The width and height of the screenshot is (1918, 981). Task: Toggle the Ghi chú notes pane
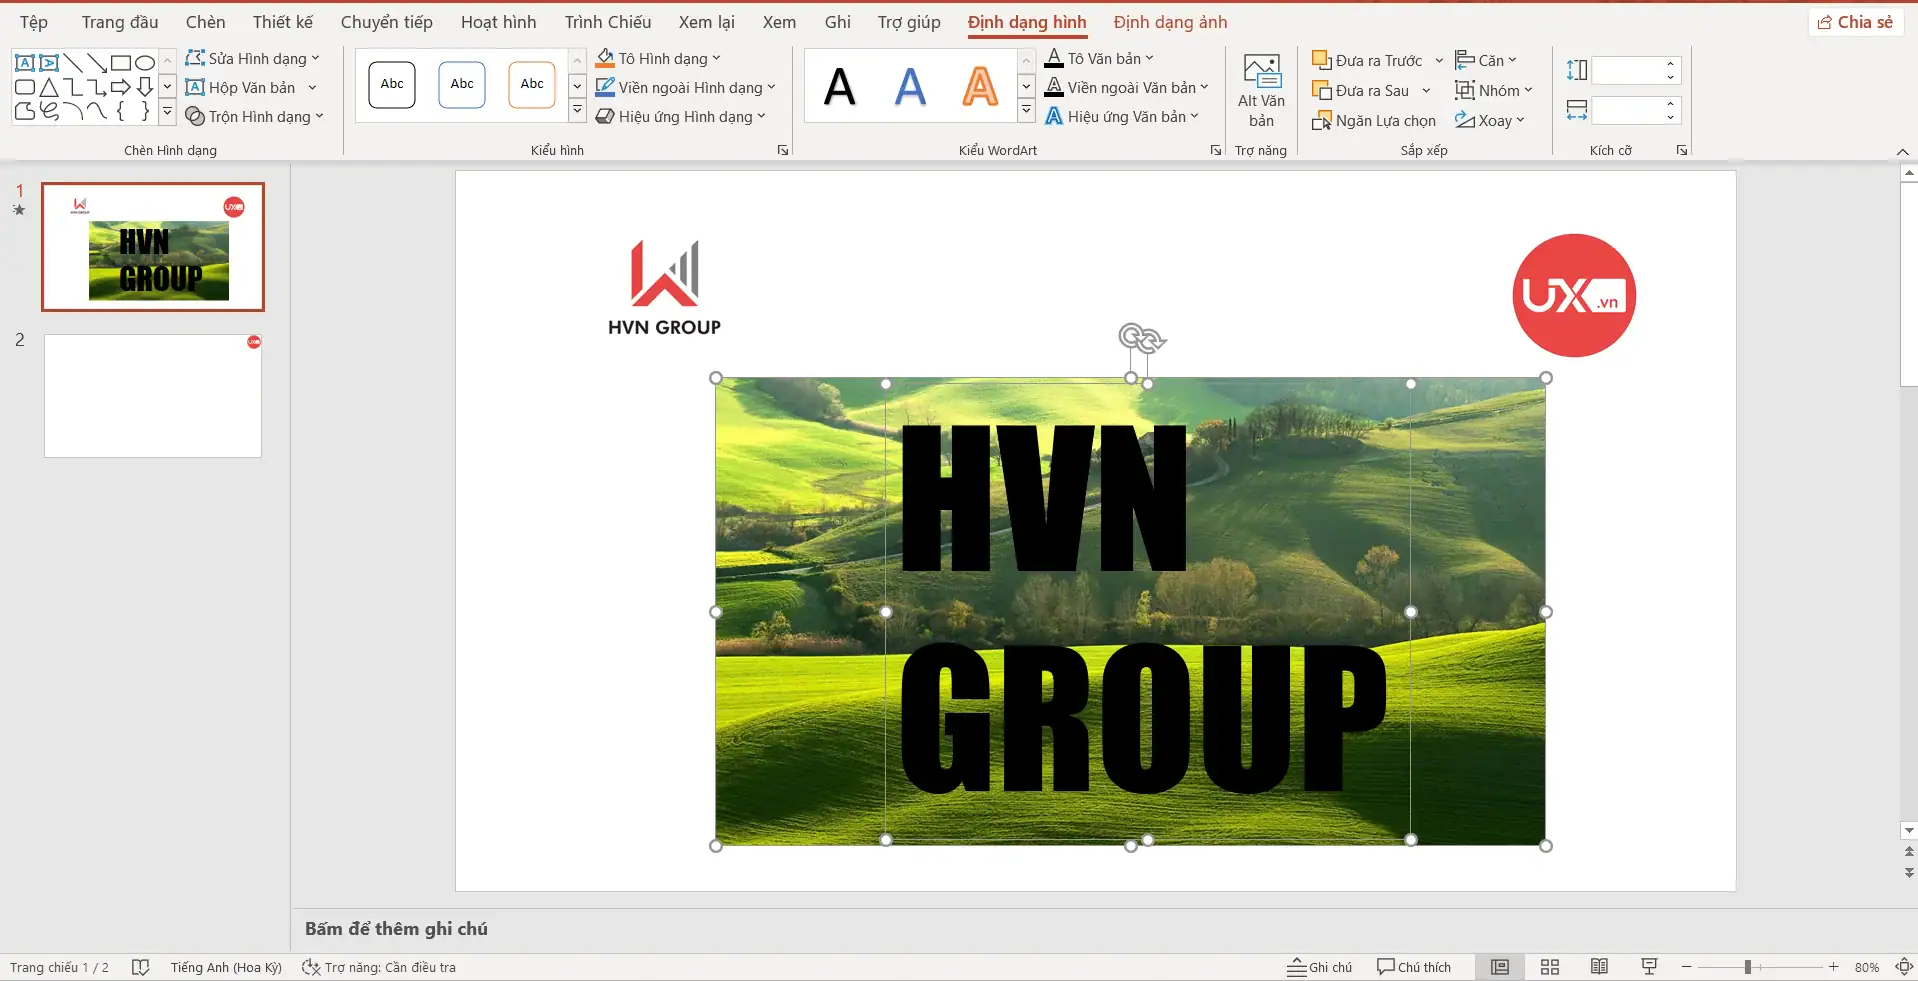click(1319, 967)
